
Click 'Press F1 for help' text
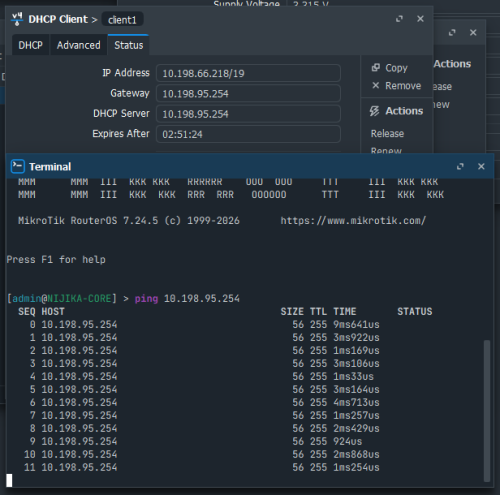pos(56,260)
